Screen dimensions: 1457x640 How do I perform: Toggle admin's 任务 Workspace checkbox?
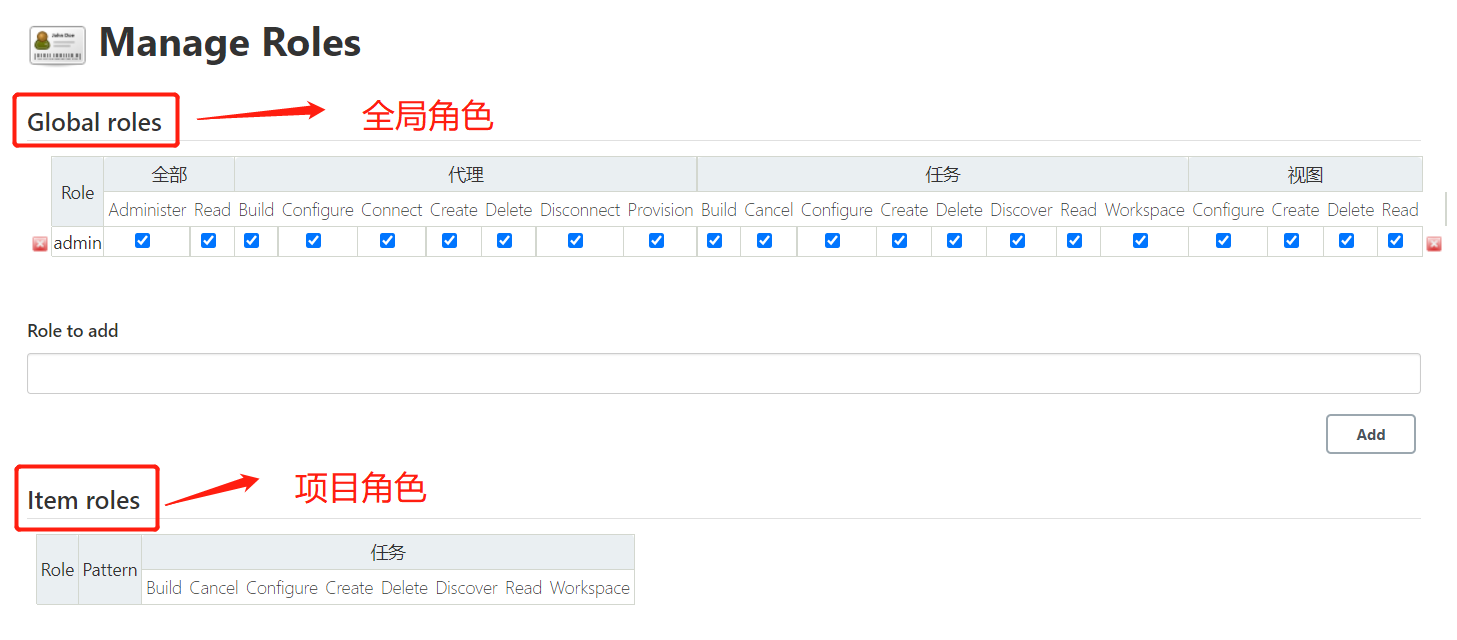[x=1140, y=240]
